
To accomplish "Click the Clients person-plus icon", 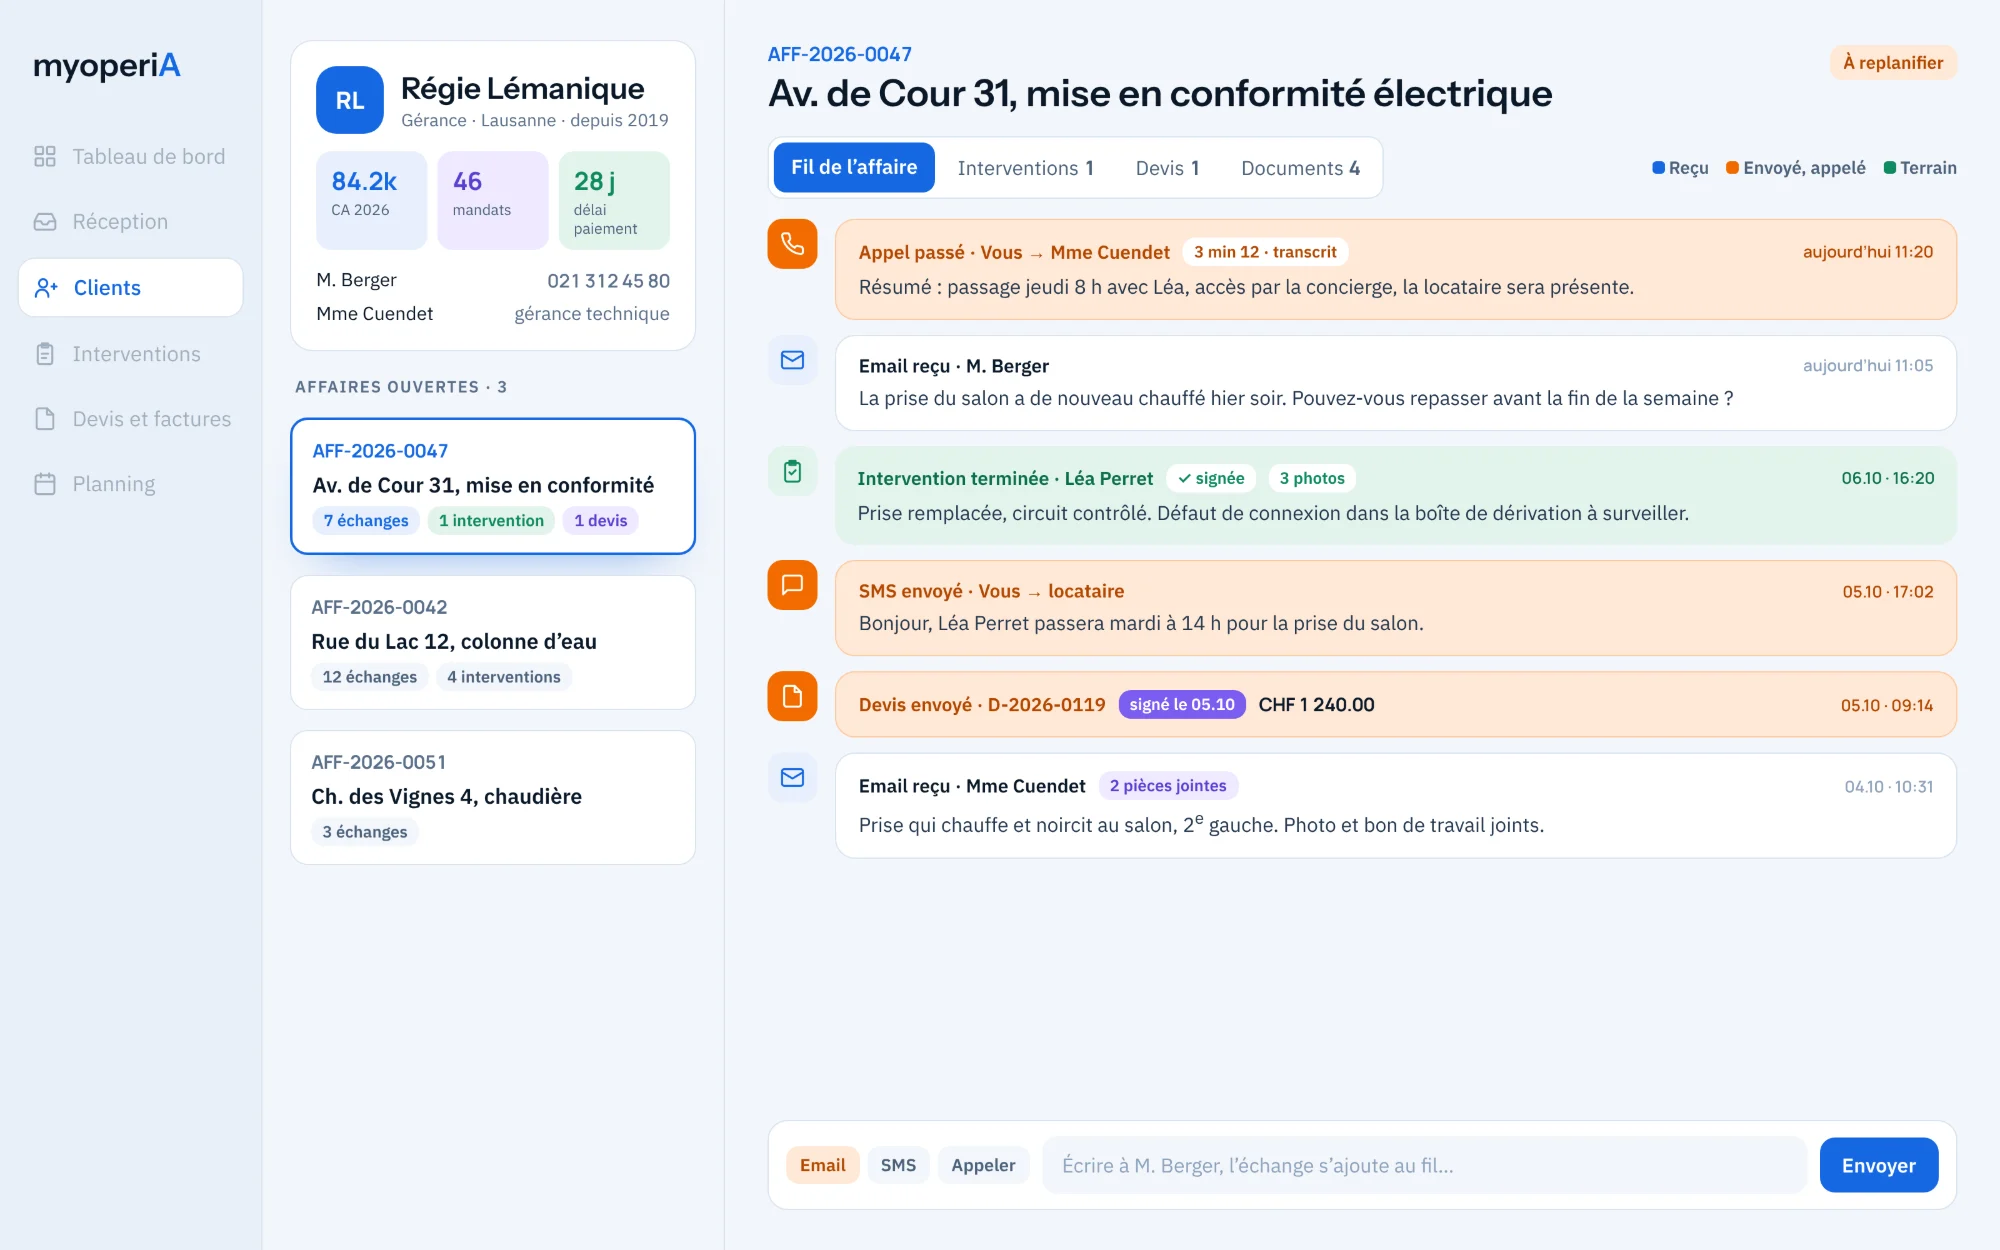I will pyautogui.click(x=46, y=288).
